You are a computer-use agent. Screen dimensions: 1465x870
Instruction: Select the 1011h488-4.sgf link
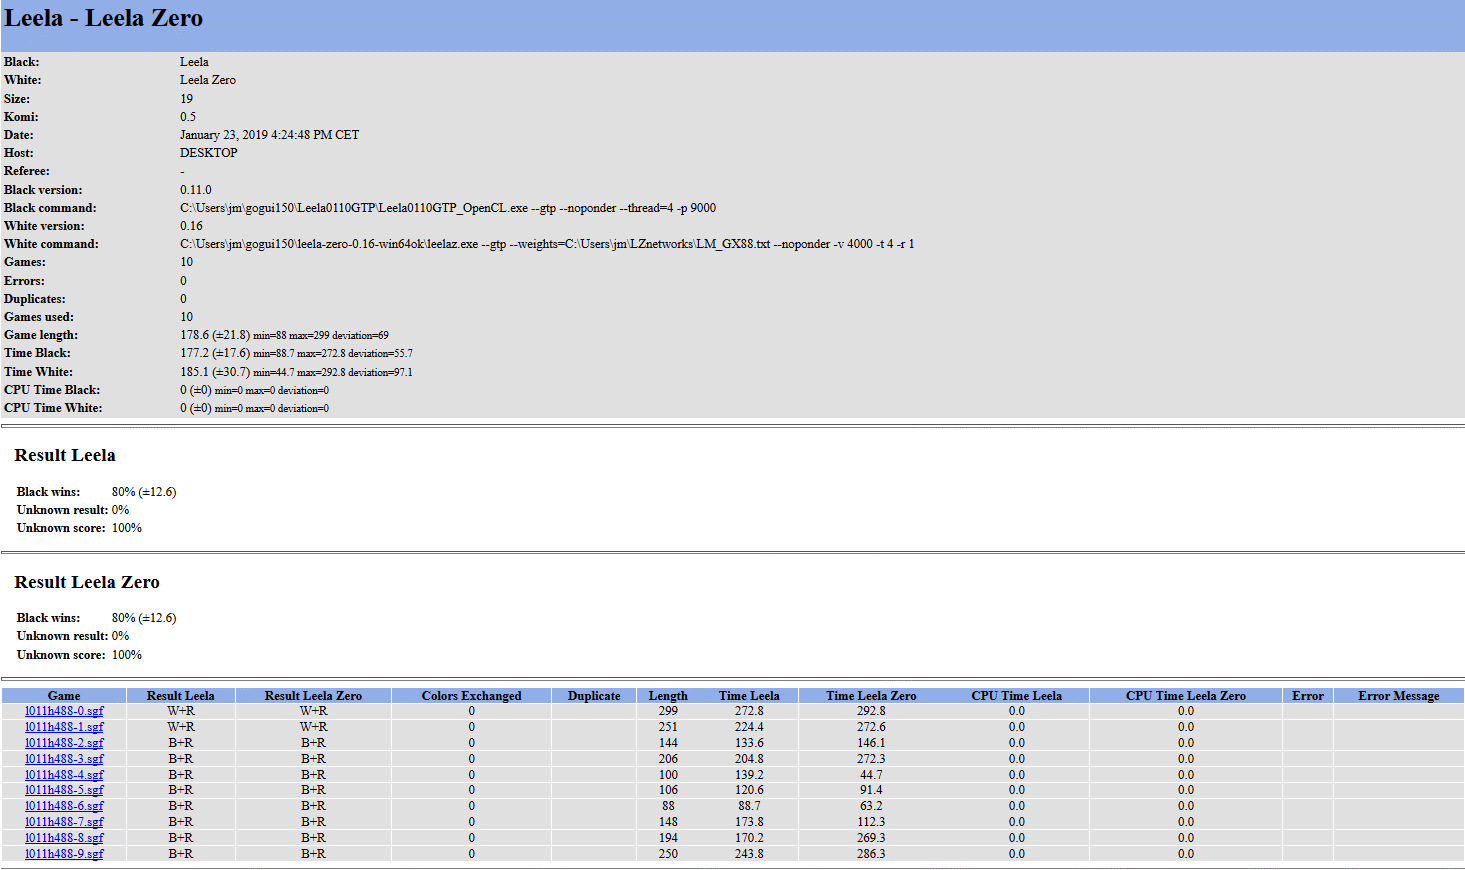(x=64, y=775)
